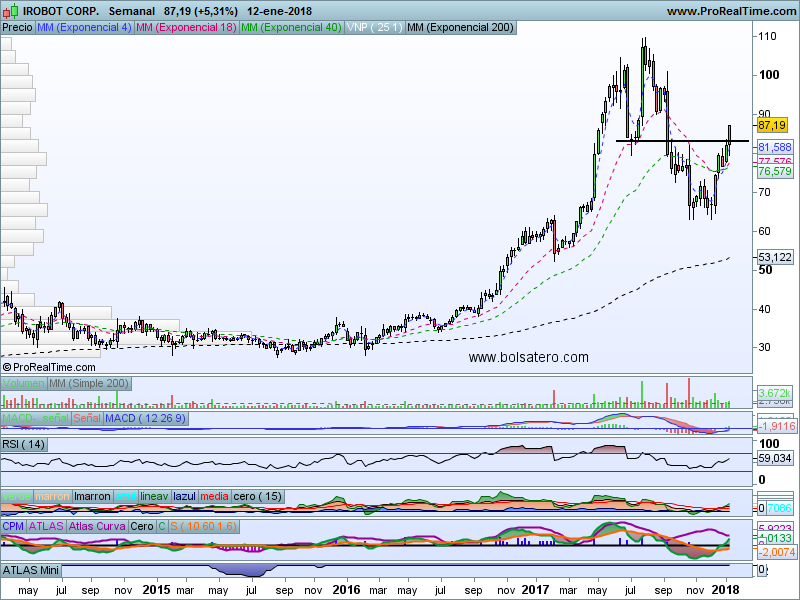Click the lineav indicator label

point(154,496)
